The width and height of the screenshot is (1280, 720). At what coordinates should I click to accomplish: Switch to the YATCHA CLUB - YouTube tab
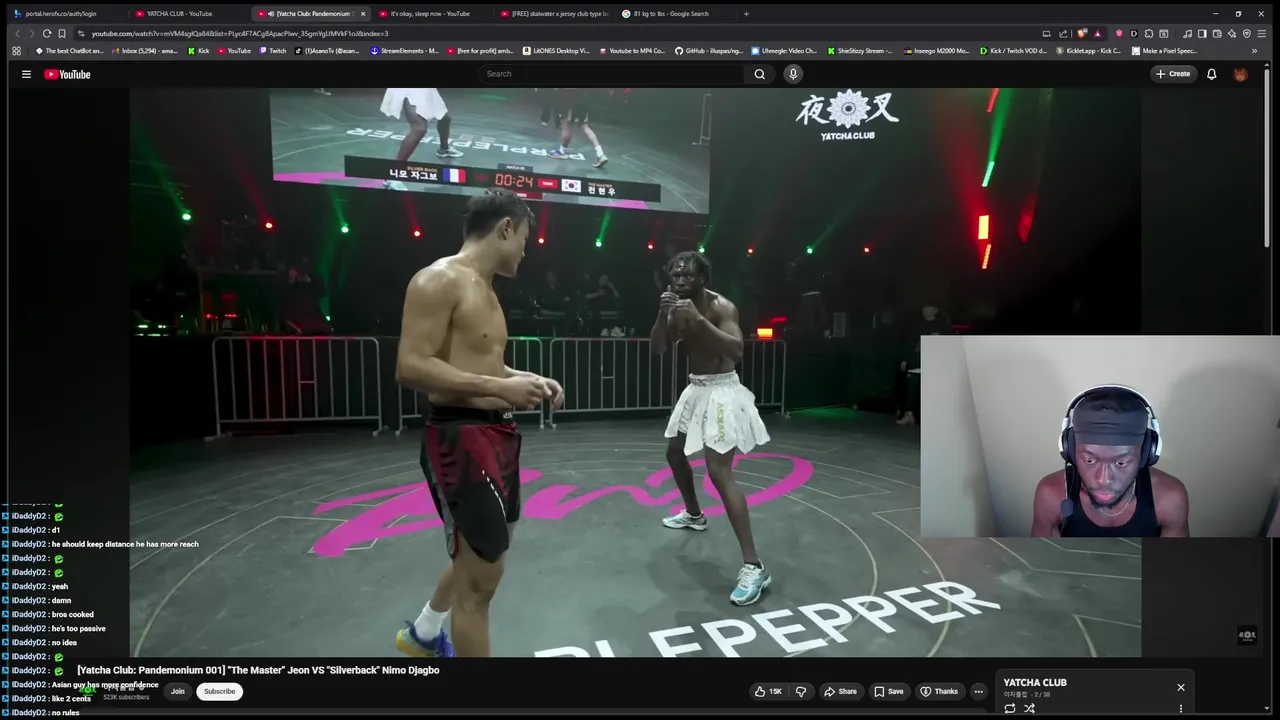pyautogui.click(x=186, y=14)
